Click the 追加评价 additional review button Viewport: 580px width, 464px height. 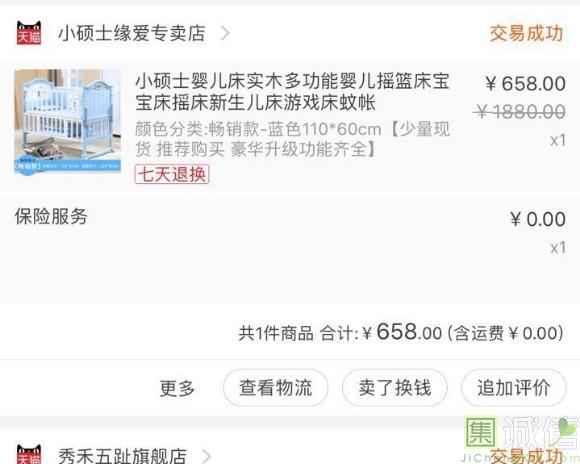tap(514, 388)
